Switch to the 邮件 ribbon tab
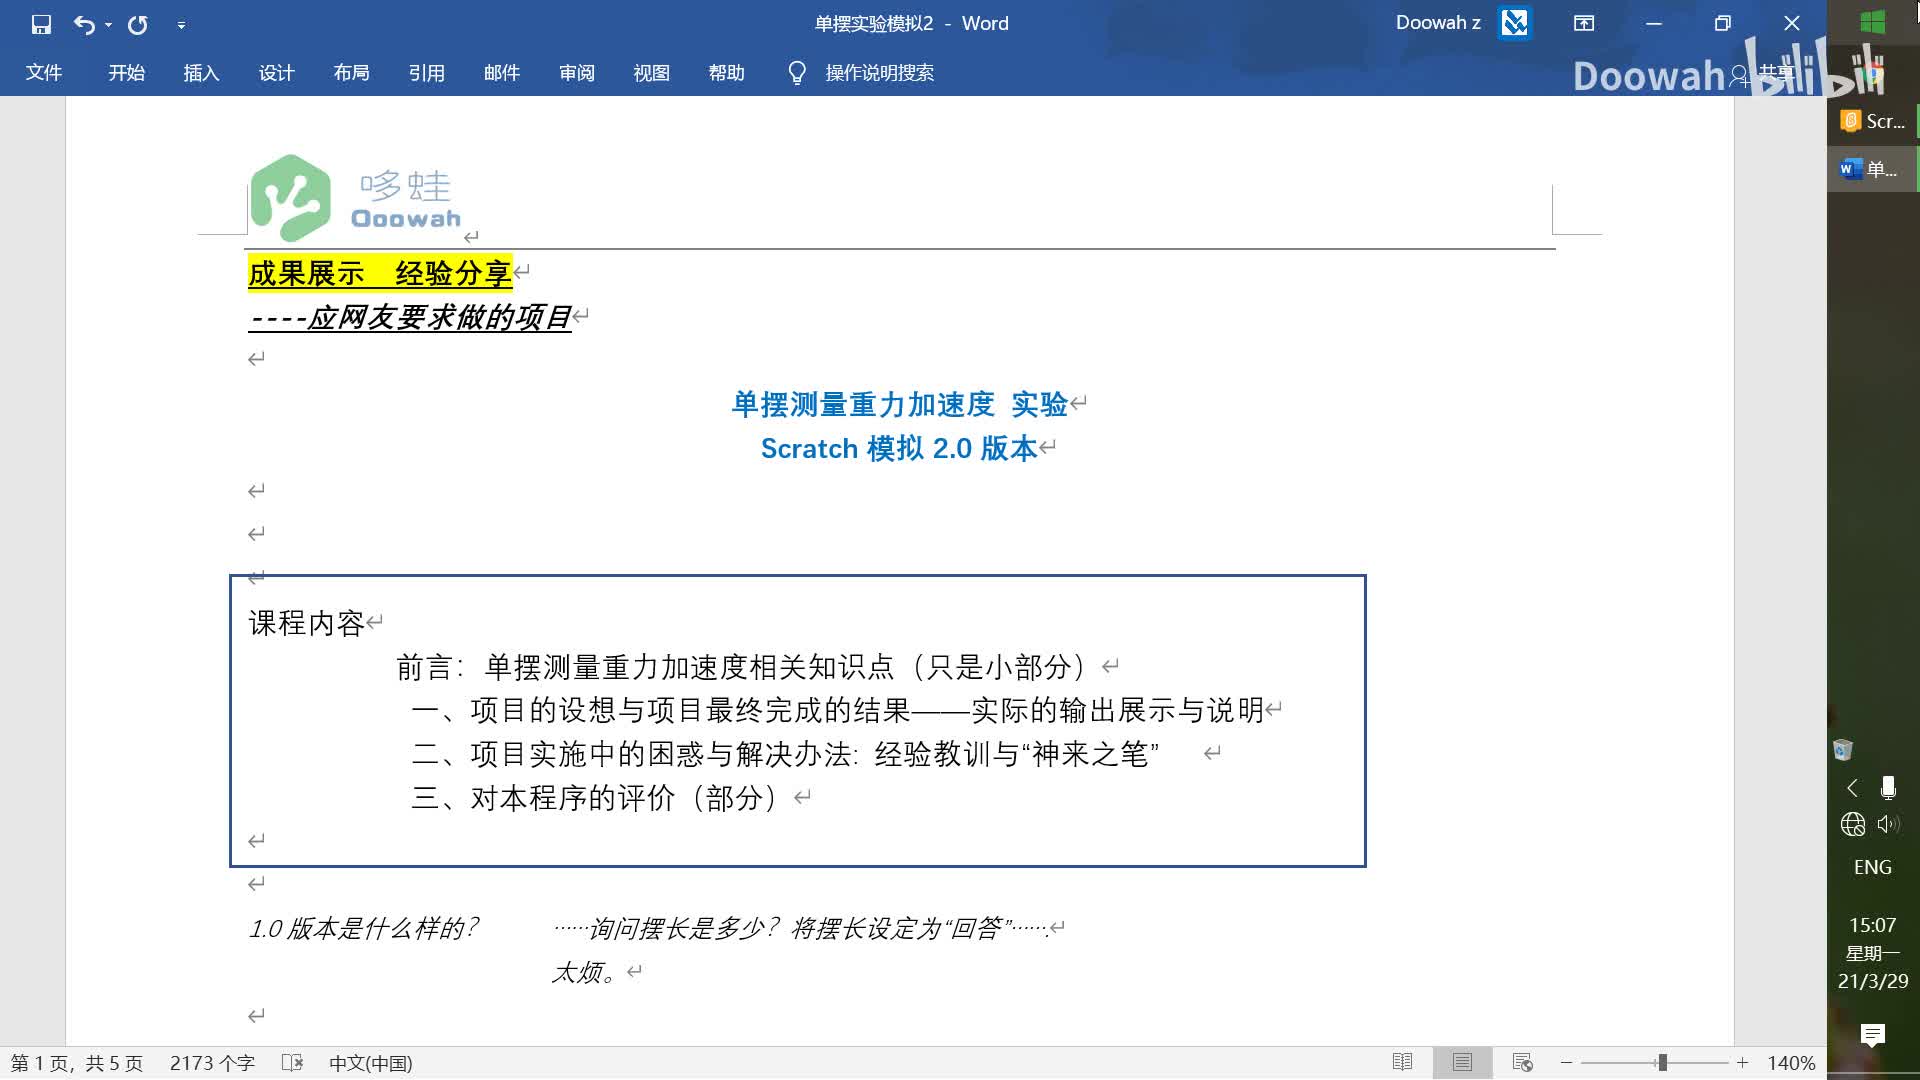 (502, 73)
